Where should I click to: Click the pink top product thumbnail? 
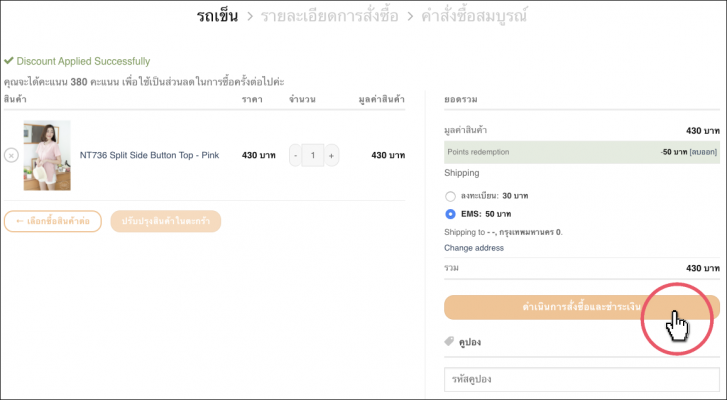[47, 155]
